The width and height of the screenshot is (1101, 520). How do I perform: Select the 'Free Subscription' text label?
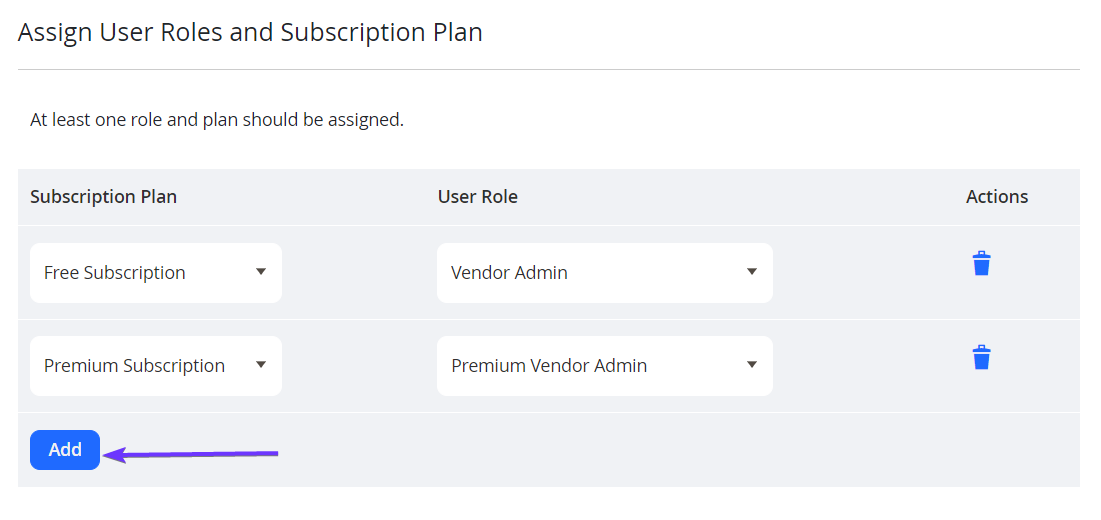114,273
